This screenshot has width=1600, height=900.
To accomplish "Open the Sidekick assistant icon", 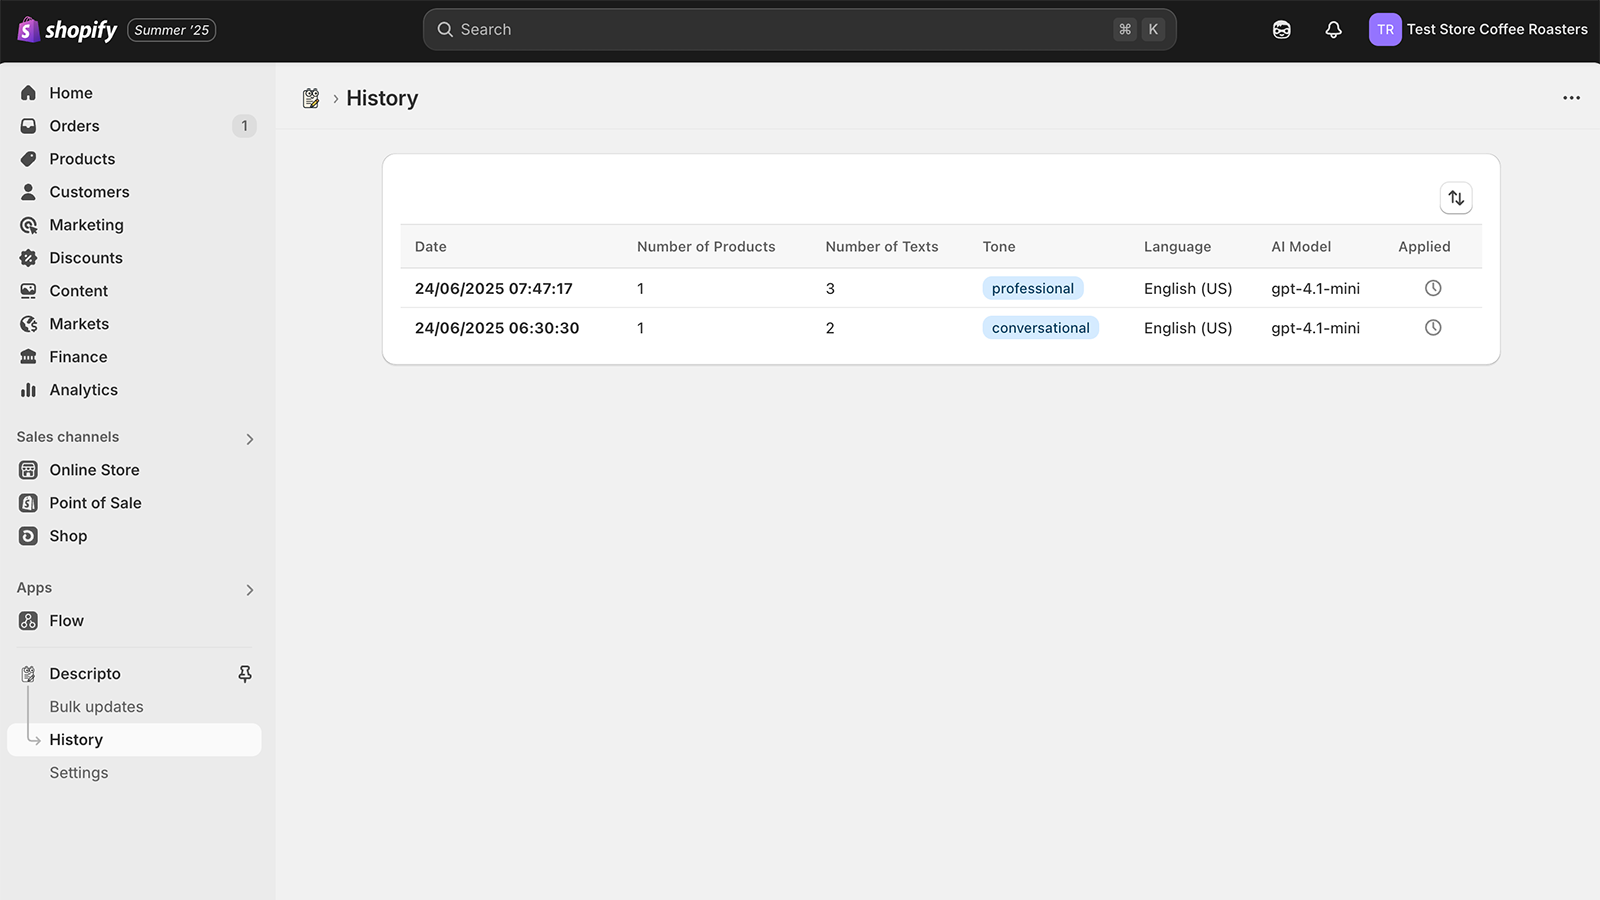I will tap(1281, 30).
